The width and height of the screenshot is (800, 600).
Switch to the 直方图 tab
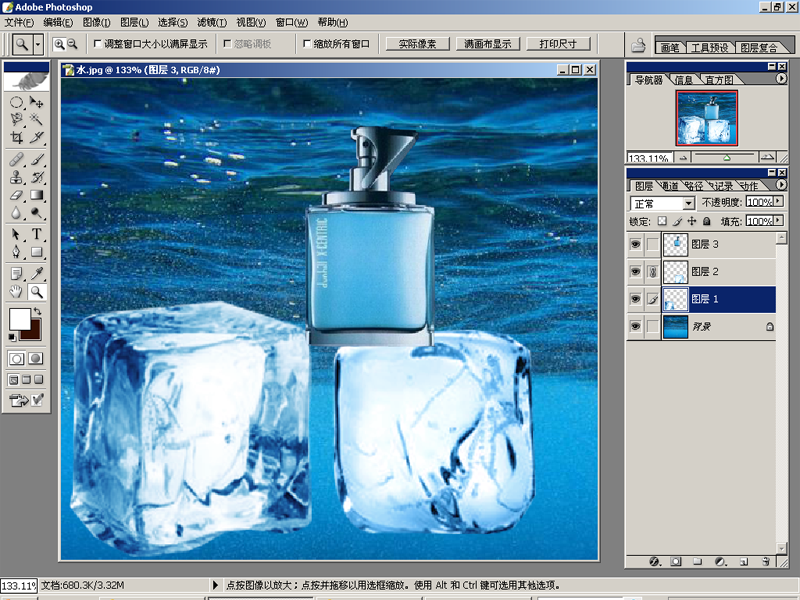(719, 80)
